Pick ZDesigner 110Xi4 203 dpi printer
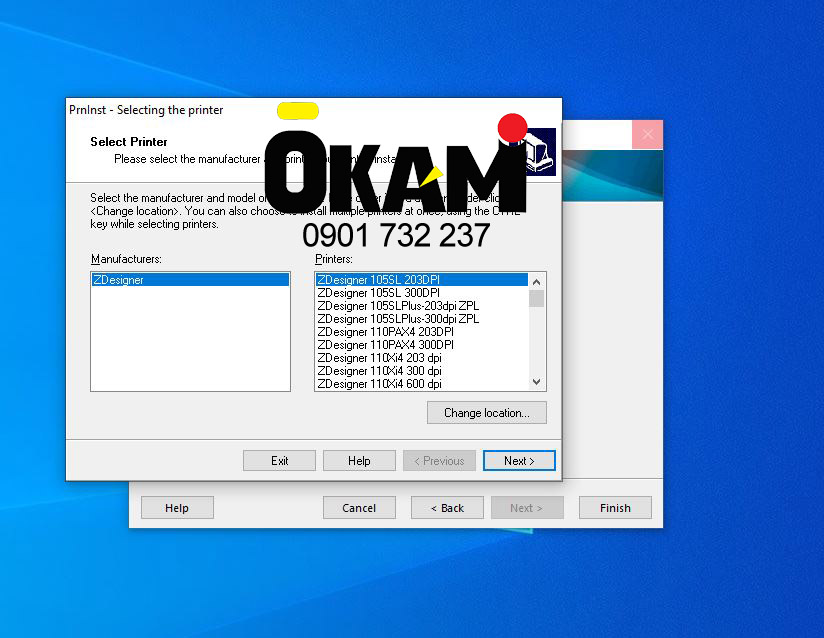 421,358
